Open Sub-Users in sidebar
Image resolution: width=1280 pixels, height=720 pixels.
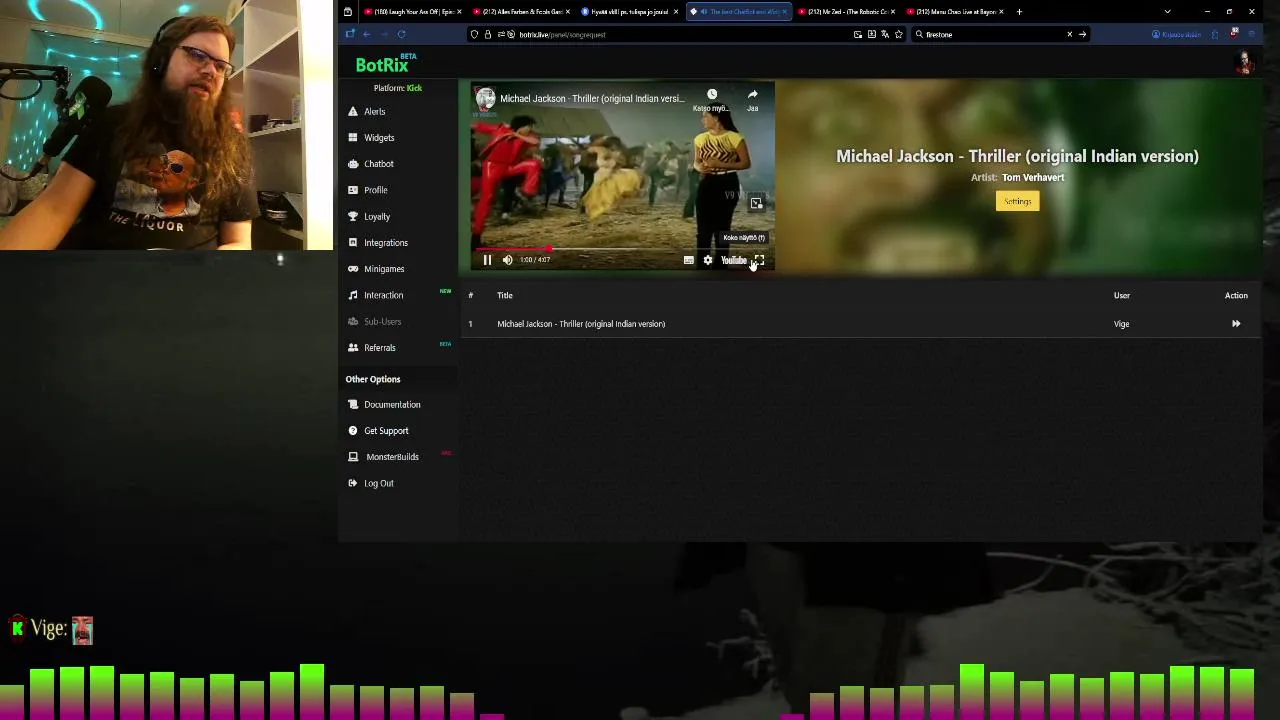[x=383, y=322]
